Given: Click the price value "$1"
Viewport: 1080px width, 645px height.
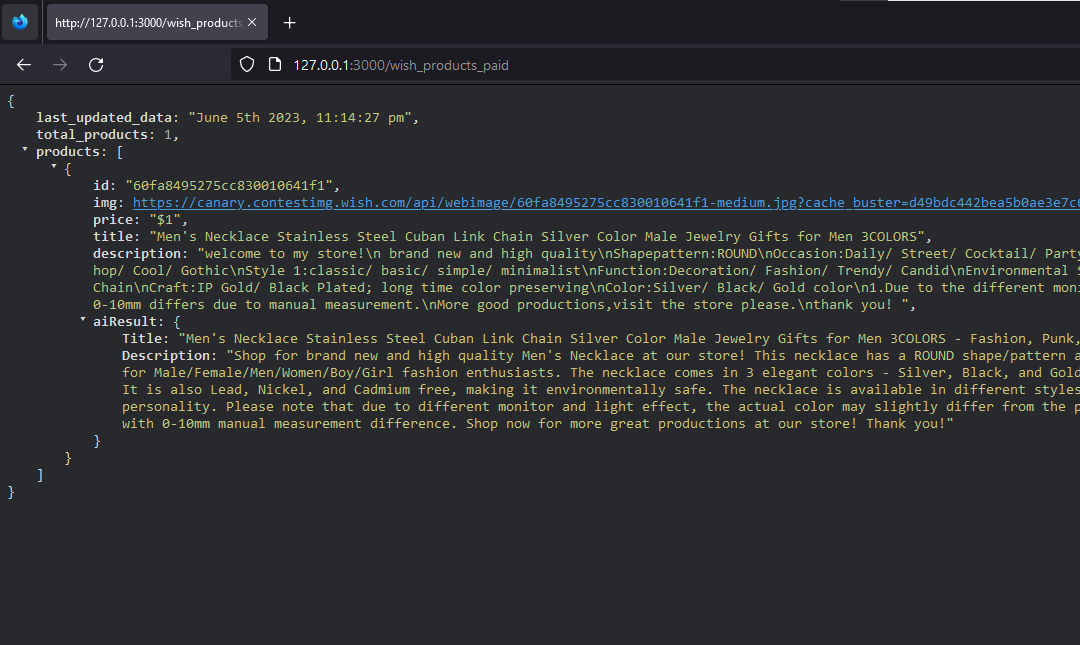Looking at the screenshot, I should pyautogui.click(x=167, y=219).
